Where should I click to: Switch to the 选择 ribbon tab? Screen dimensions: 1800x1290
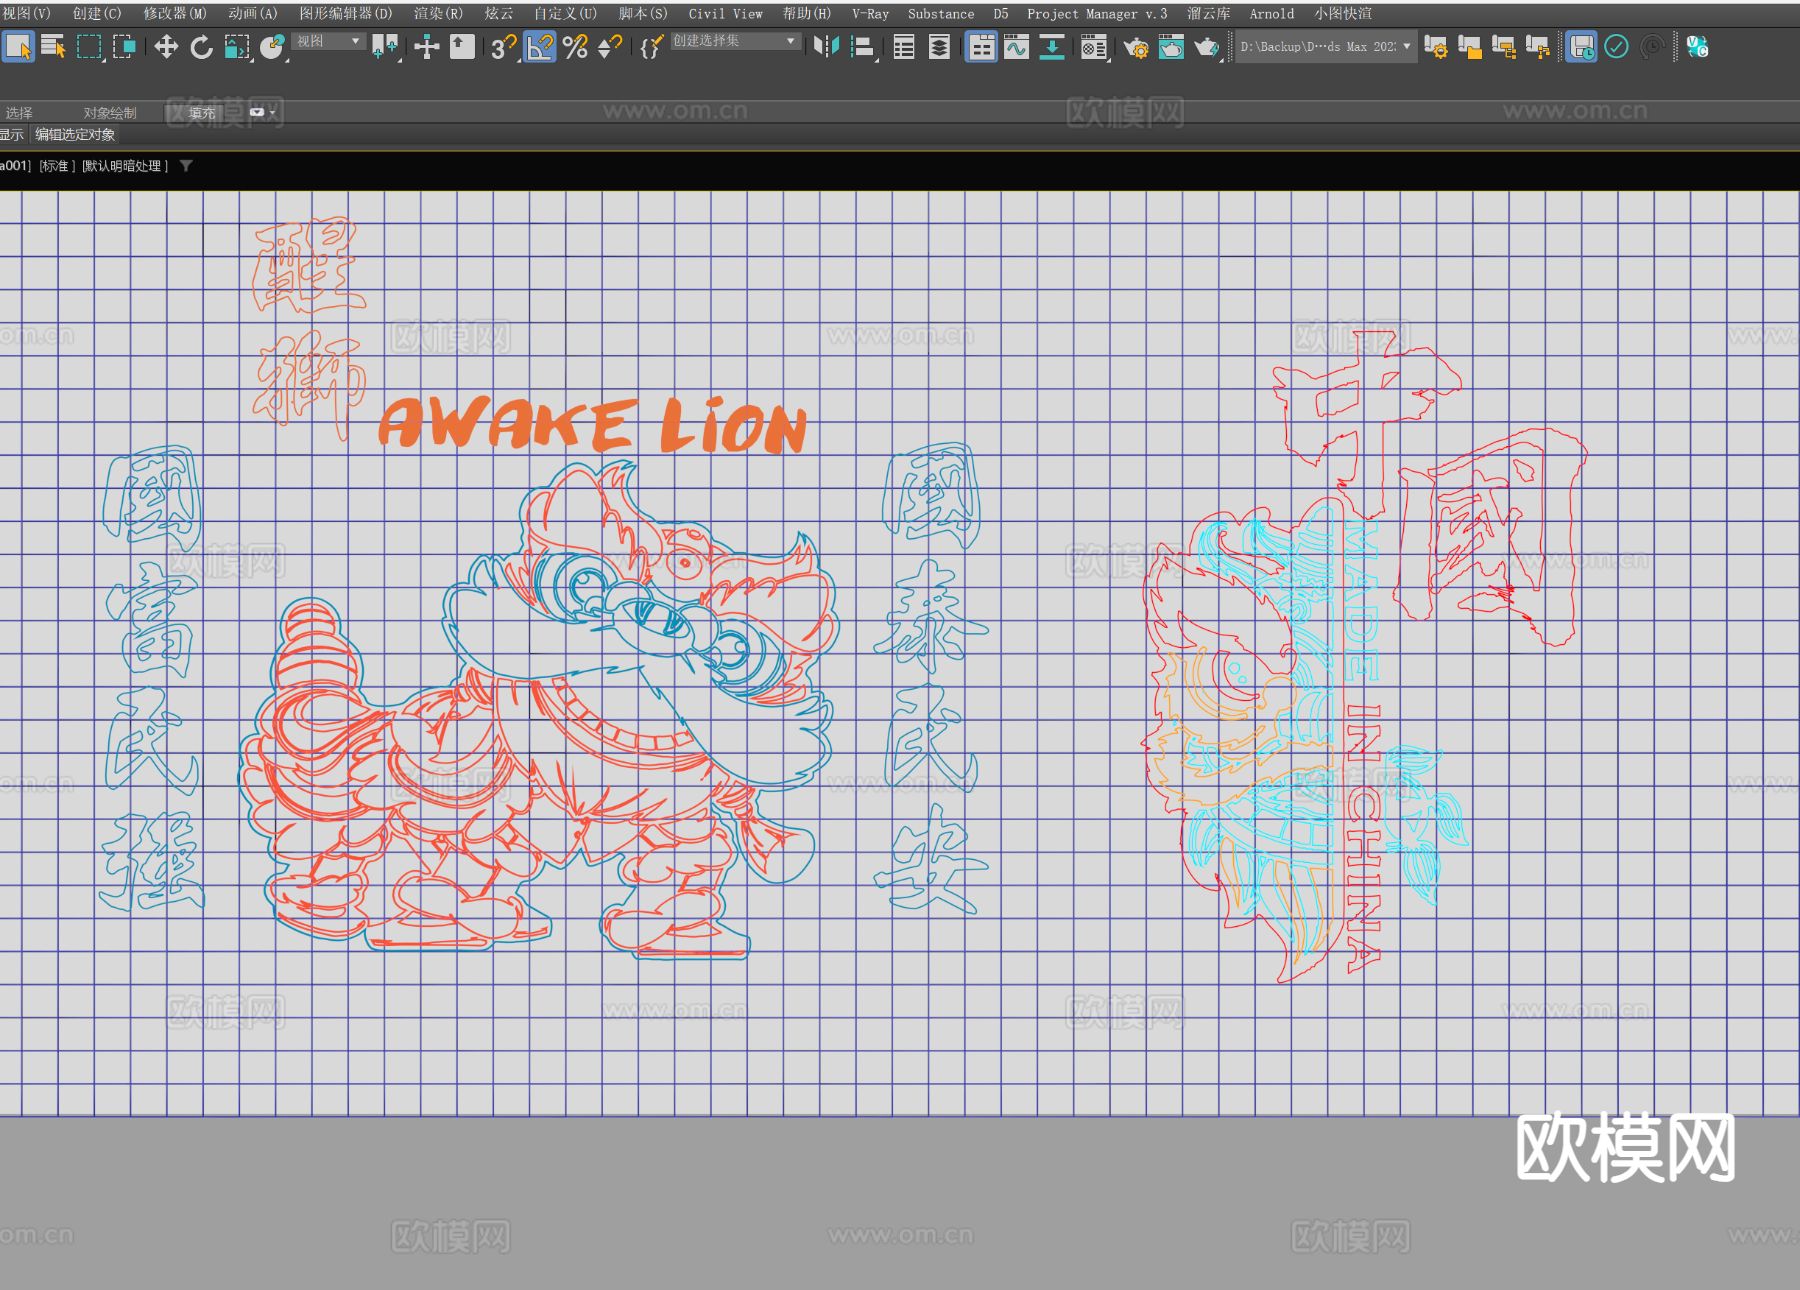coord(19,113)
